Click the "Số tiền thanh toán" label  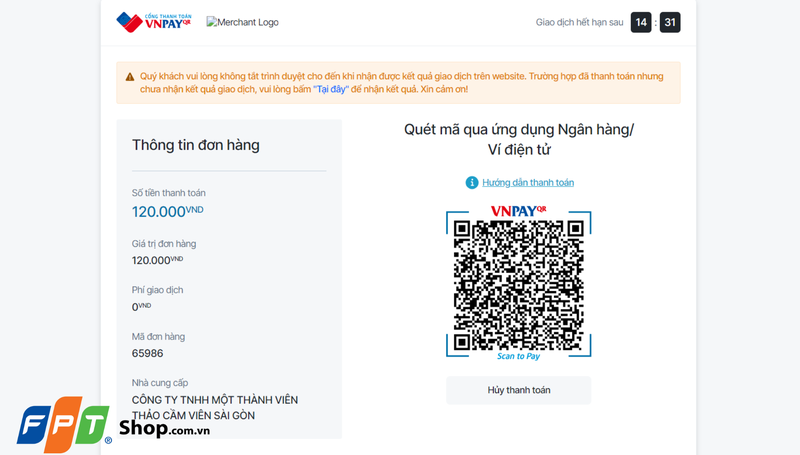(169, 193)
